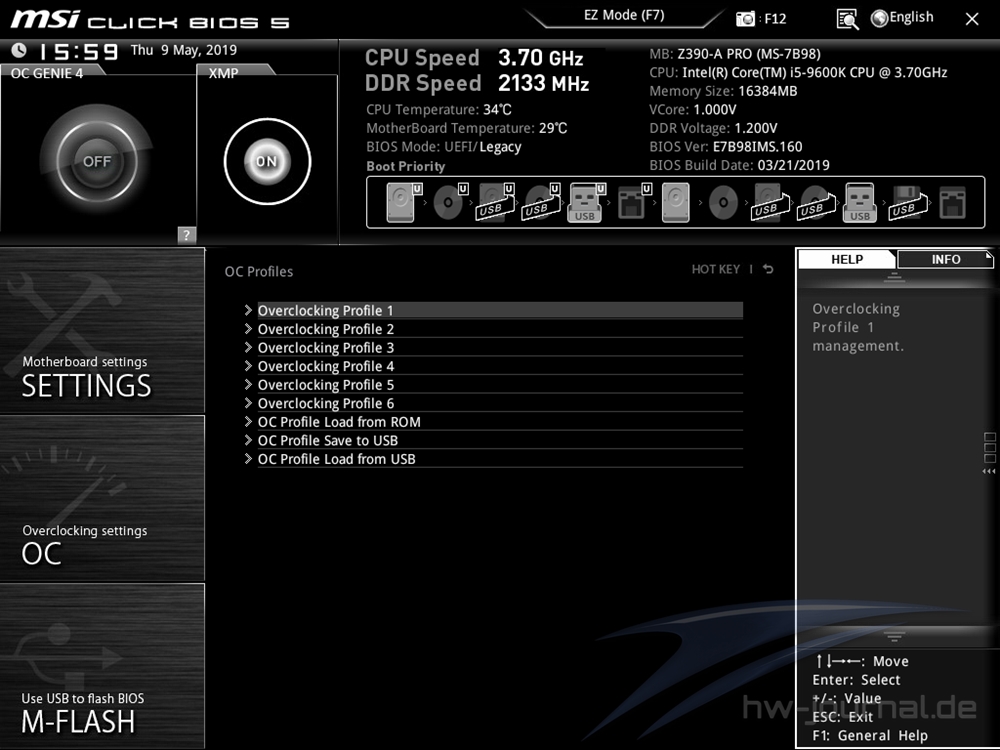
Task: Click the OC Profiles heading
Action: pyautogui.click(x=259, y=271)
